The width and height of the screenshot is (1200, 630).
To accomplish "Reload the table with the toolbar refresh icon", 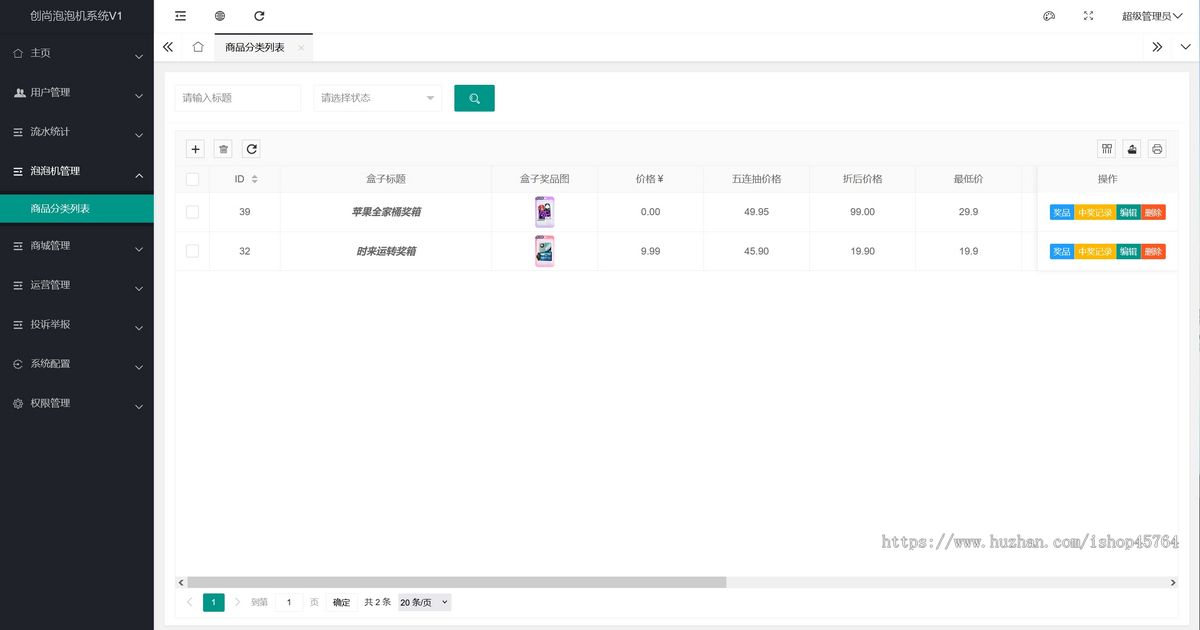I will [x=252, y=149].
